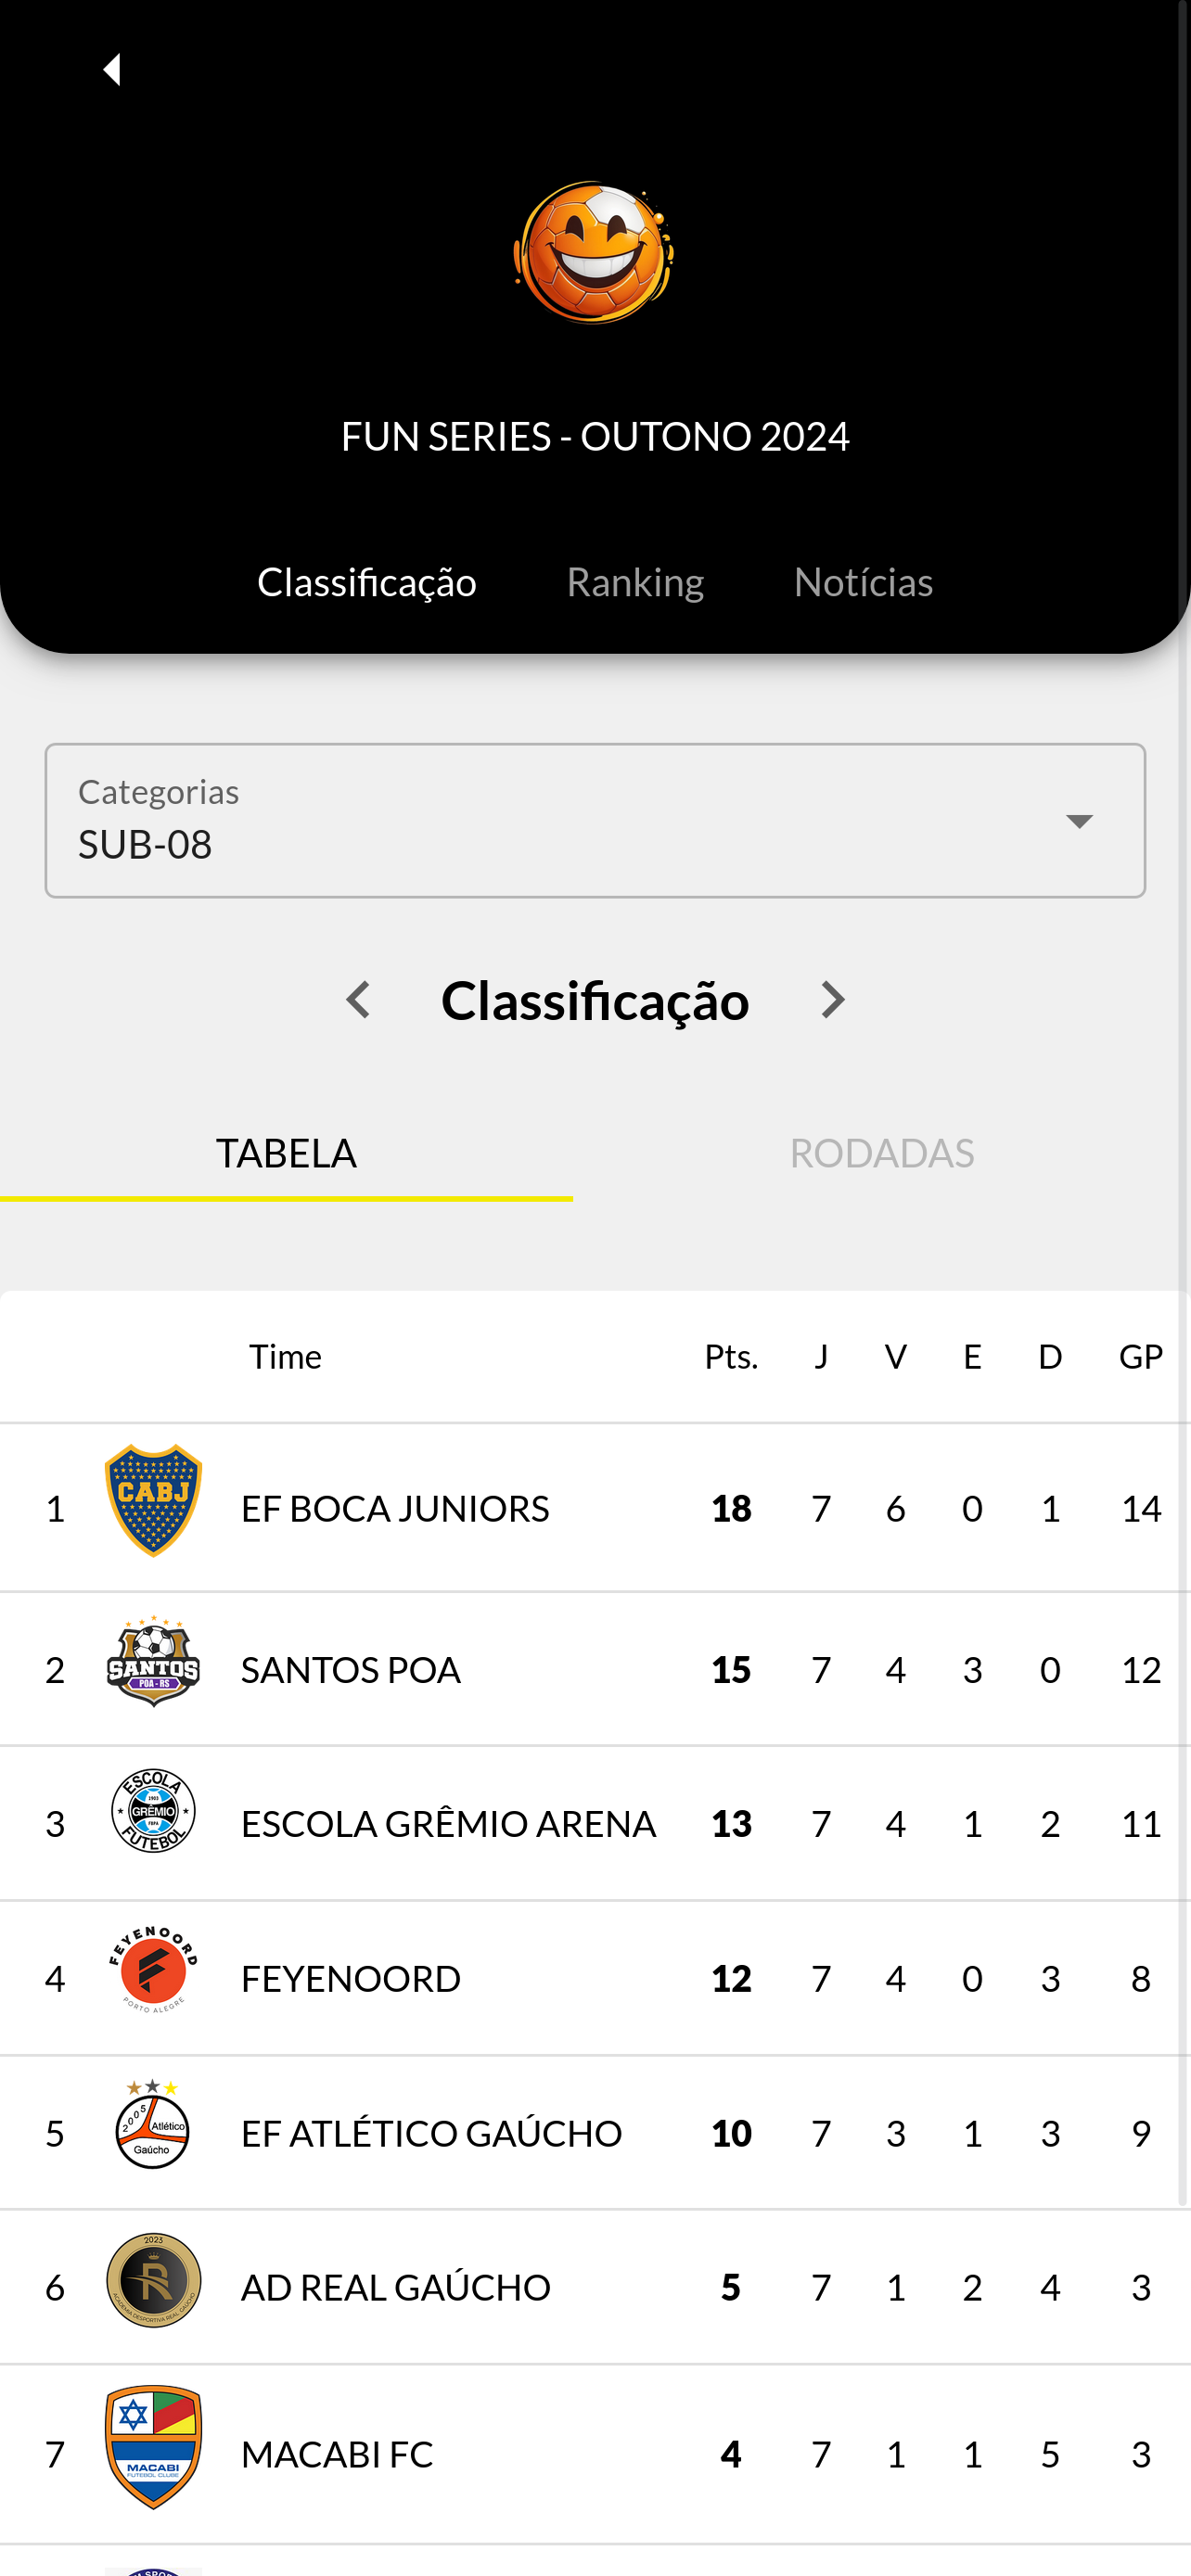Tap the Atlético Gaúcho team badge
This screenshot has width=1191, height=2576.
(153, 2124)
